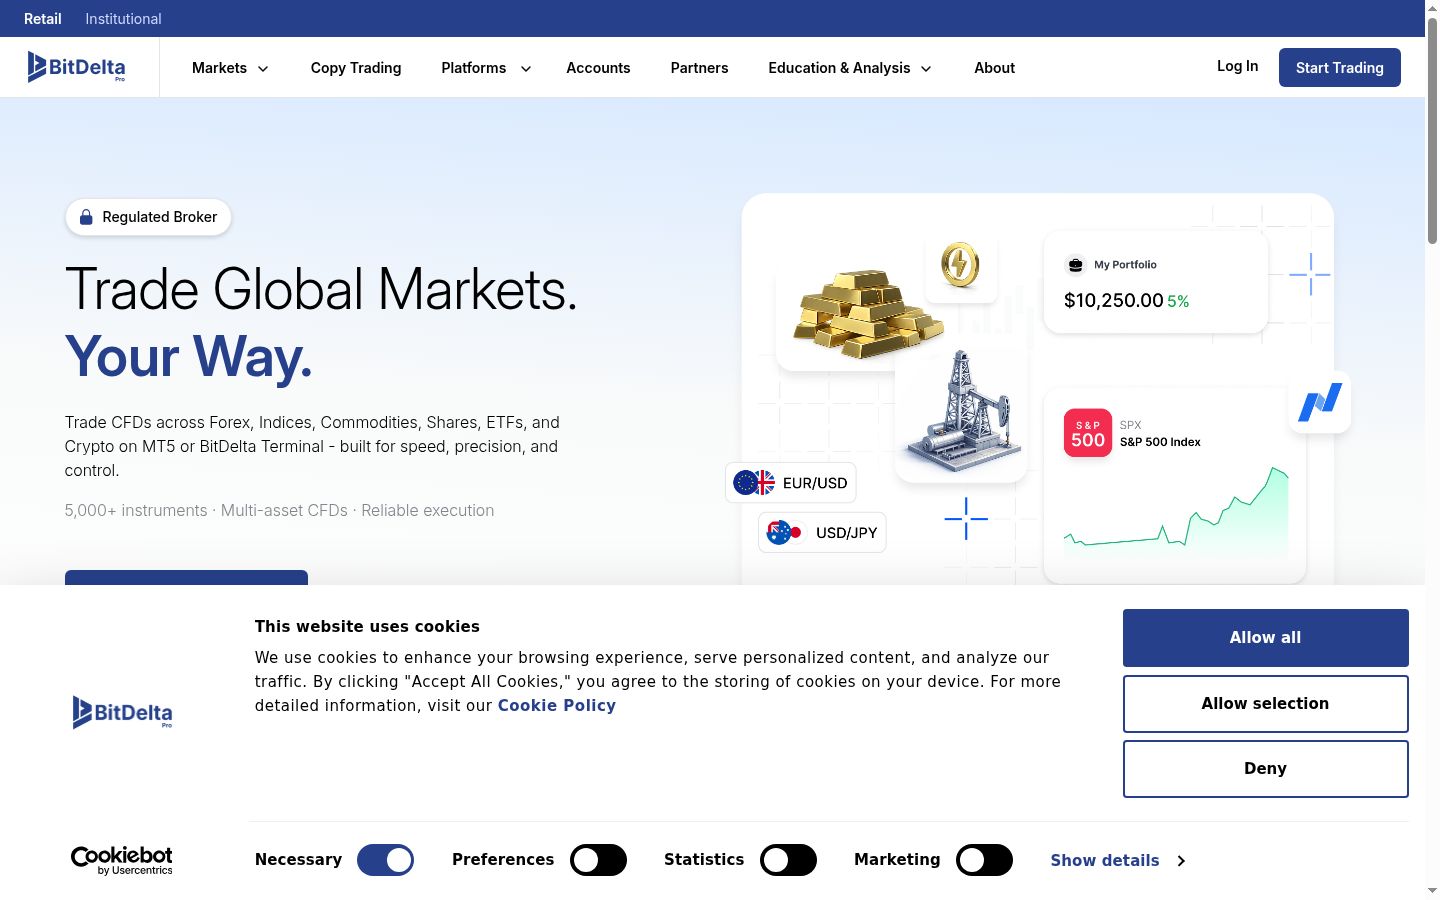Expand the Education & Analysis dropdown

point(850,68)
